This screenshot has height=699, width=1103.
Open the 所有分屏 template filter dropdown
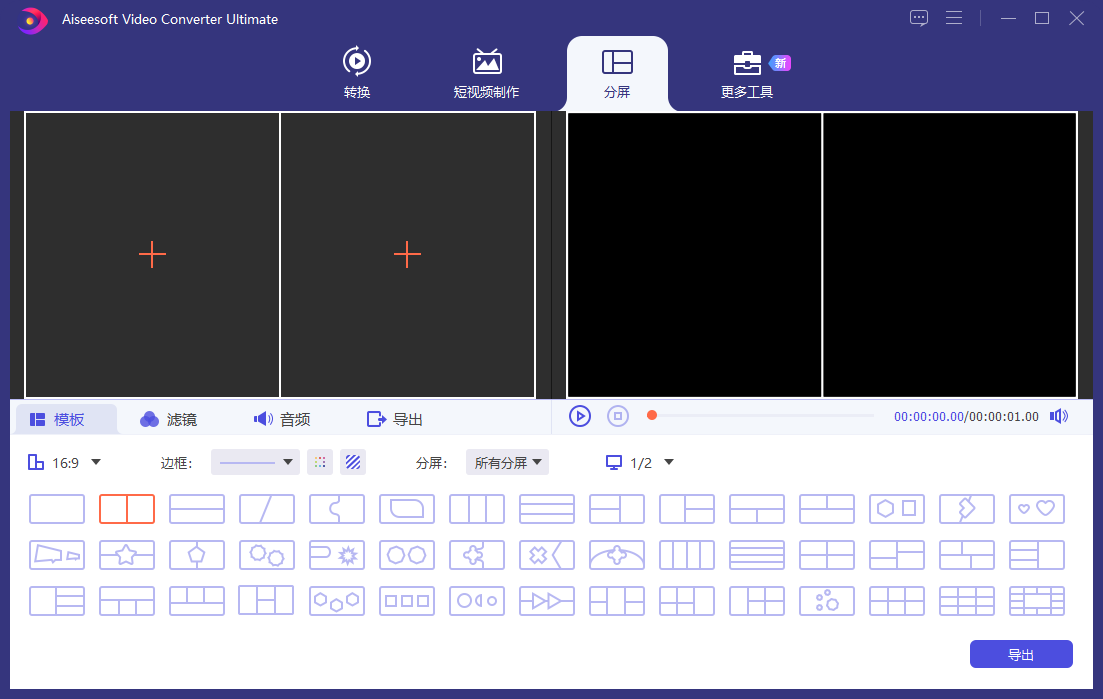click(507, 462)
